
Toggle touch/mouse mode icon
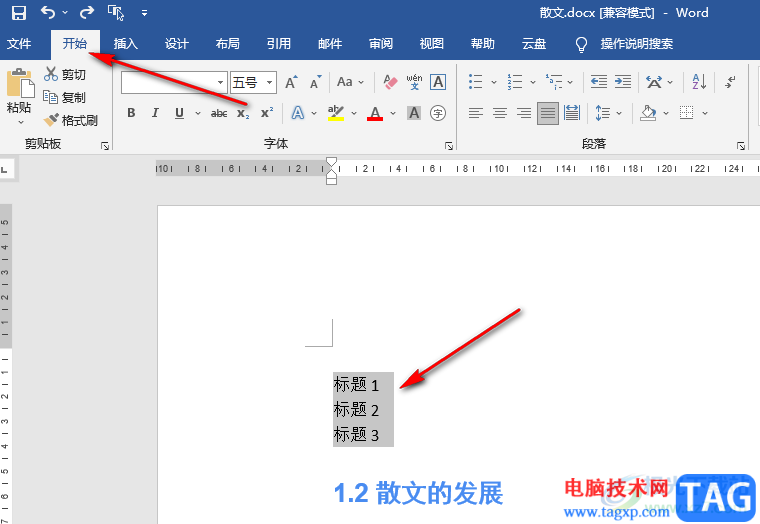(116, 13)
